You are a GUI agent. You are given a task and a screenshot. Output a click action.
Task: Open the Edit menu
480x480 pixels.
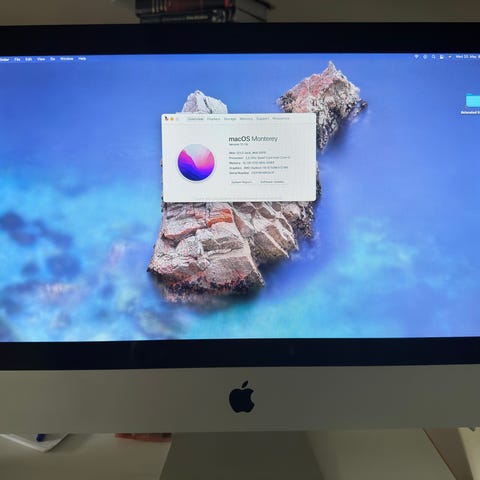(x=29, y=59)
